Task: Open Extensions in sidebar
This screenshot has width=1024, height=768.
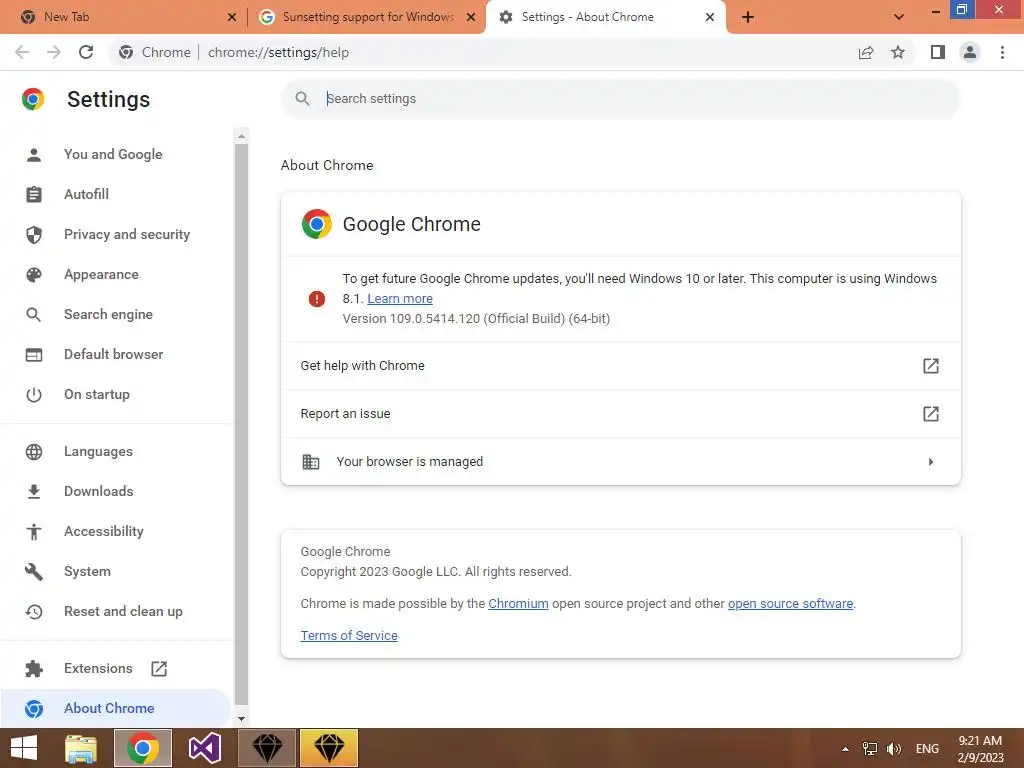Action: [98, 668]
